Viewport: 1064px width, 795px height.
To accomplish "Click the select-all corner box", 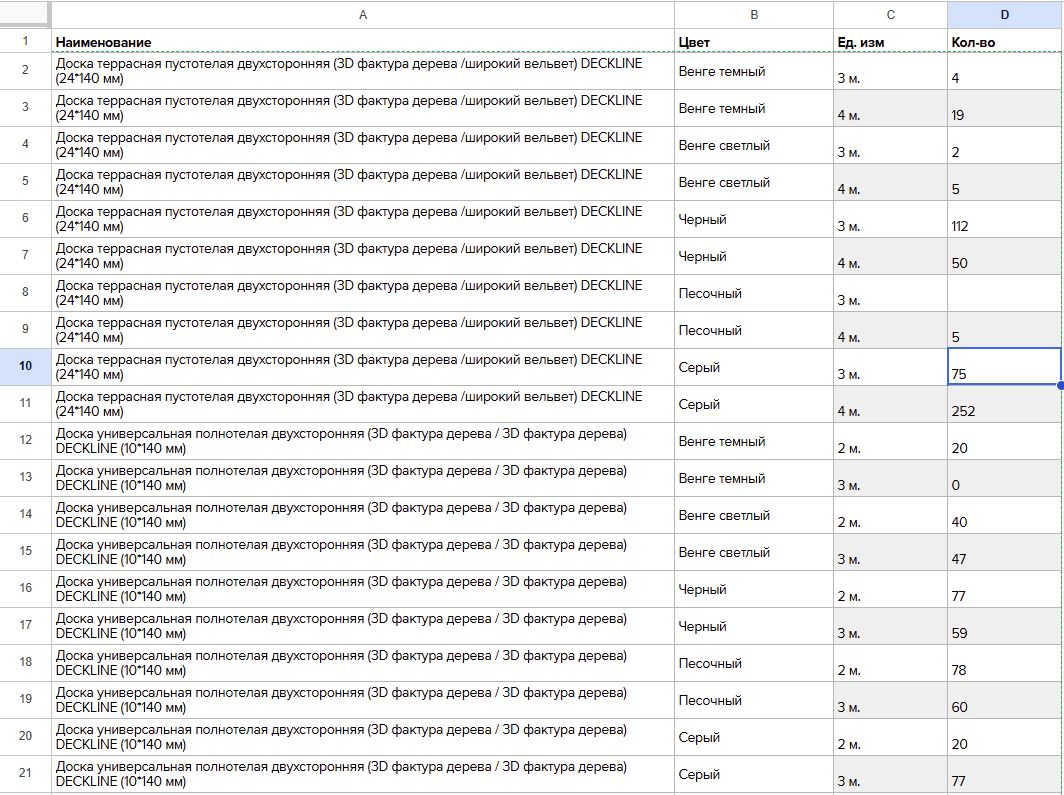I will (25, 15).
